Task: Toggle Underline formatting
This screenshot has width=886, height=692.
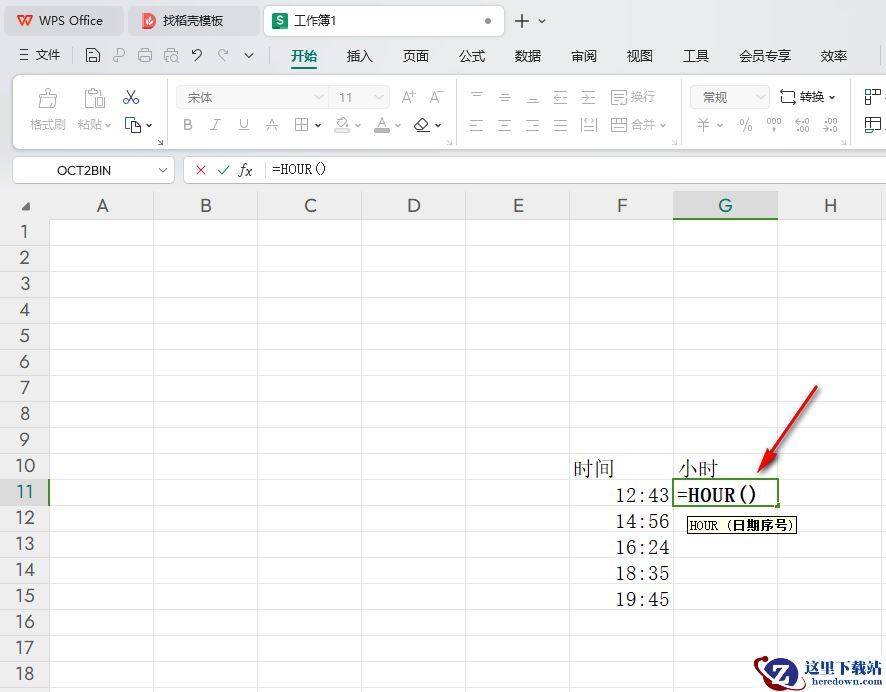Action: (x=244, y=125)
